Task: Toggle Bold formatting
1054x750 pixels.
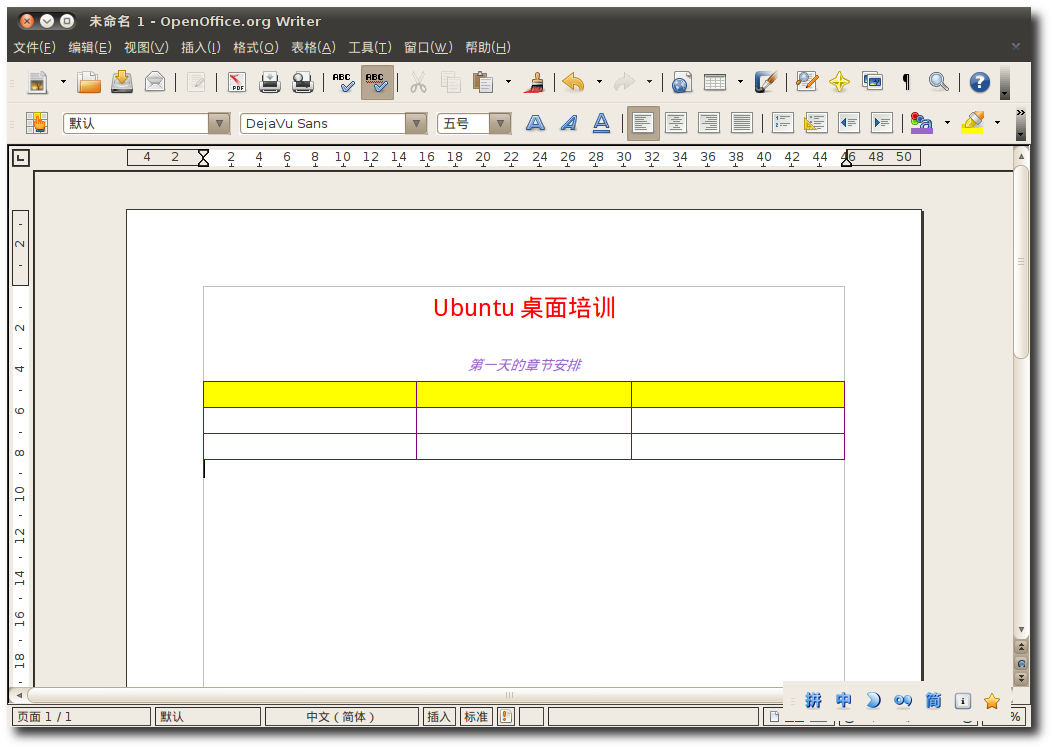Action: tap(535, 123)
